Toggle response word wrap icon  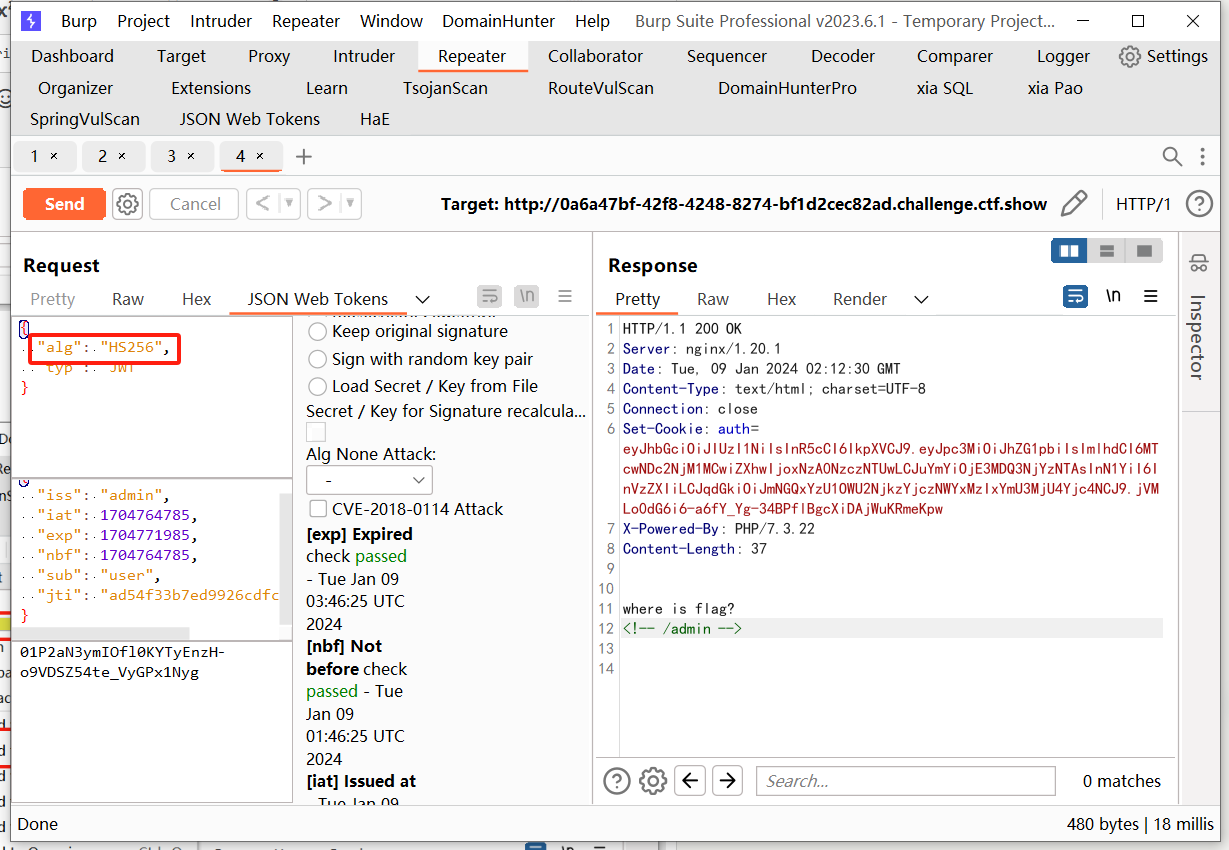(x=1075, y=297)
